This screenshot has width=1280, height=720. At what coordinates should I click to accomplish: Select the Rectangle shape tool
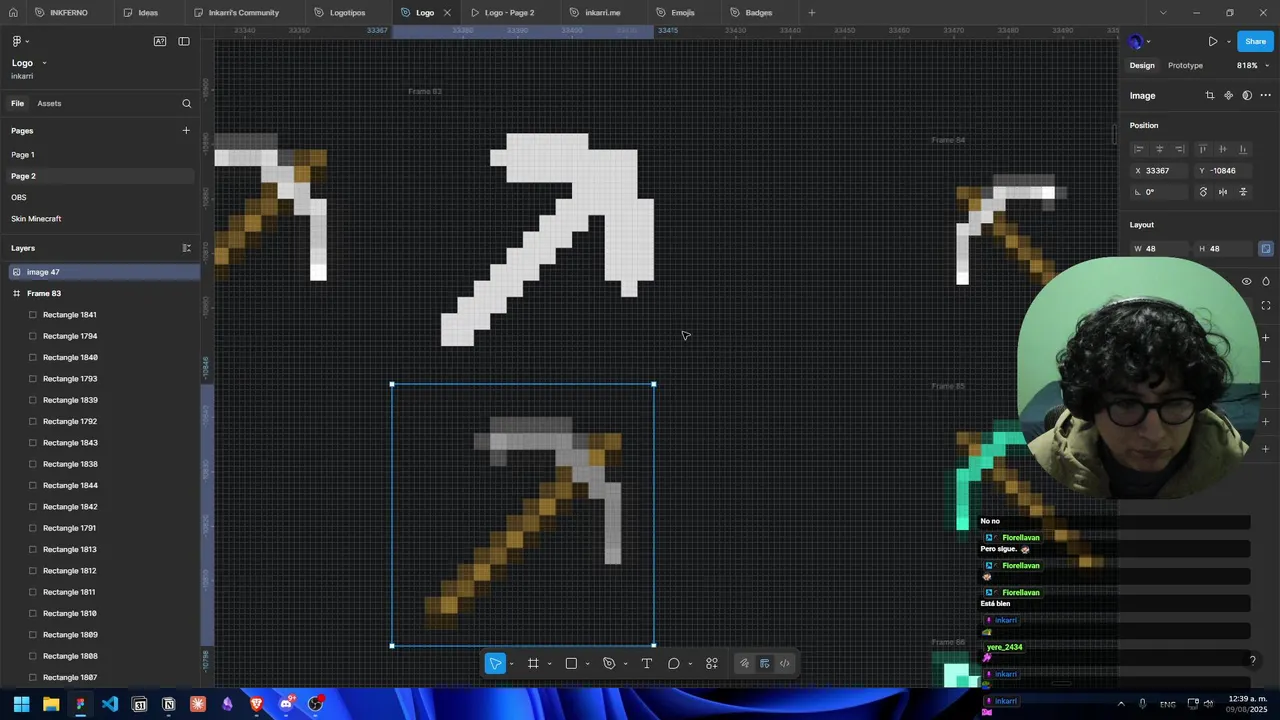click(x=571, y=664)
